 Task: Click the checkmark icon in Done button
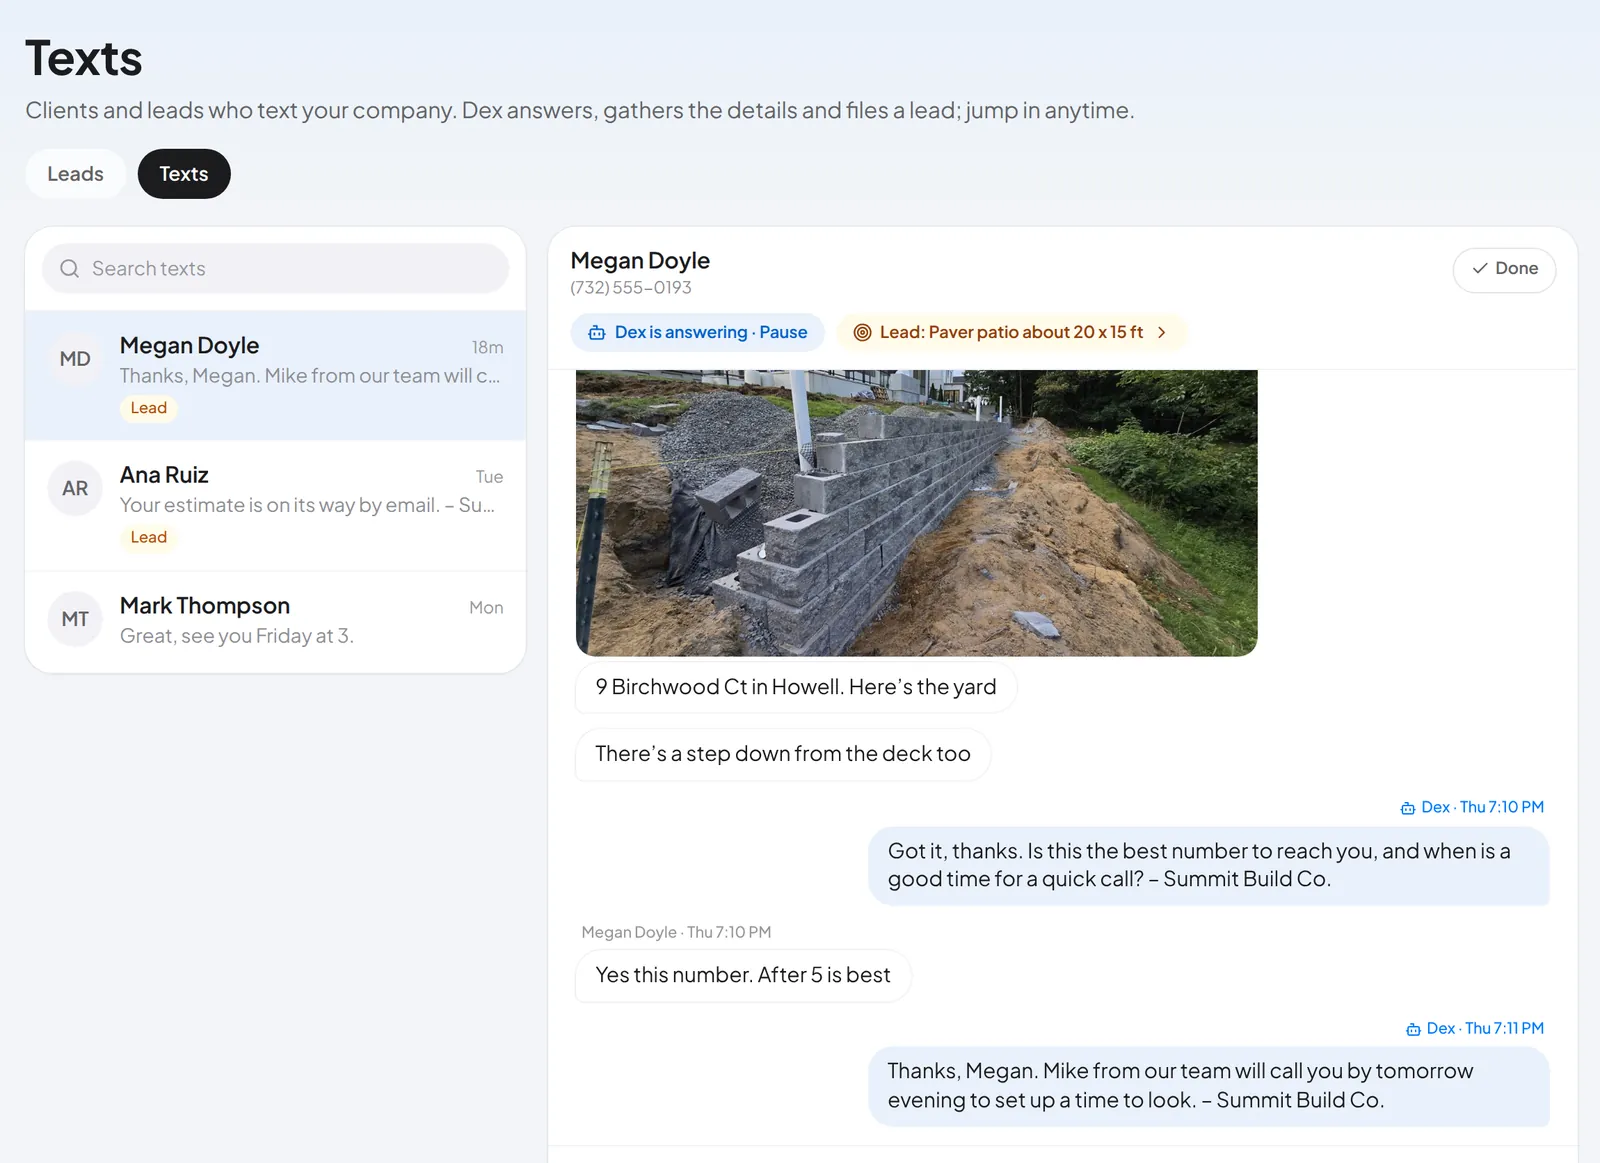click(1480, 269)
